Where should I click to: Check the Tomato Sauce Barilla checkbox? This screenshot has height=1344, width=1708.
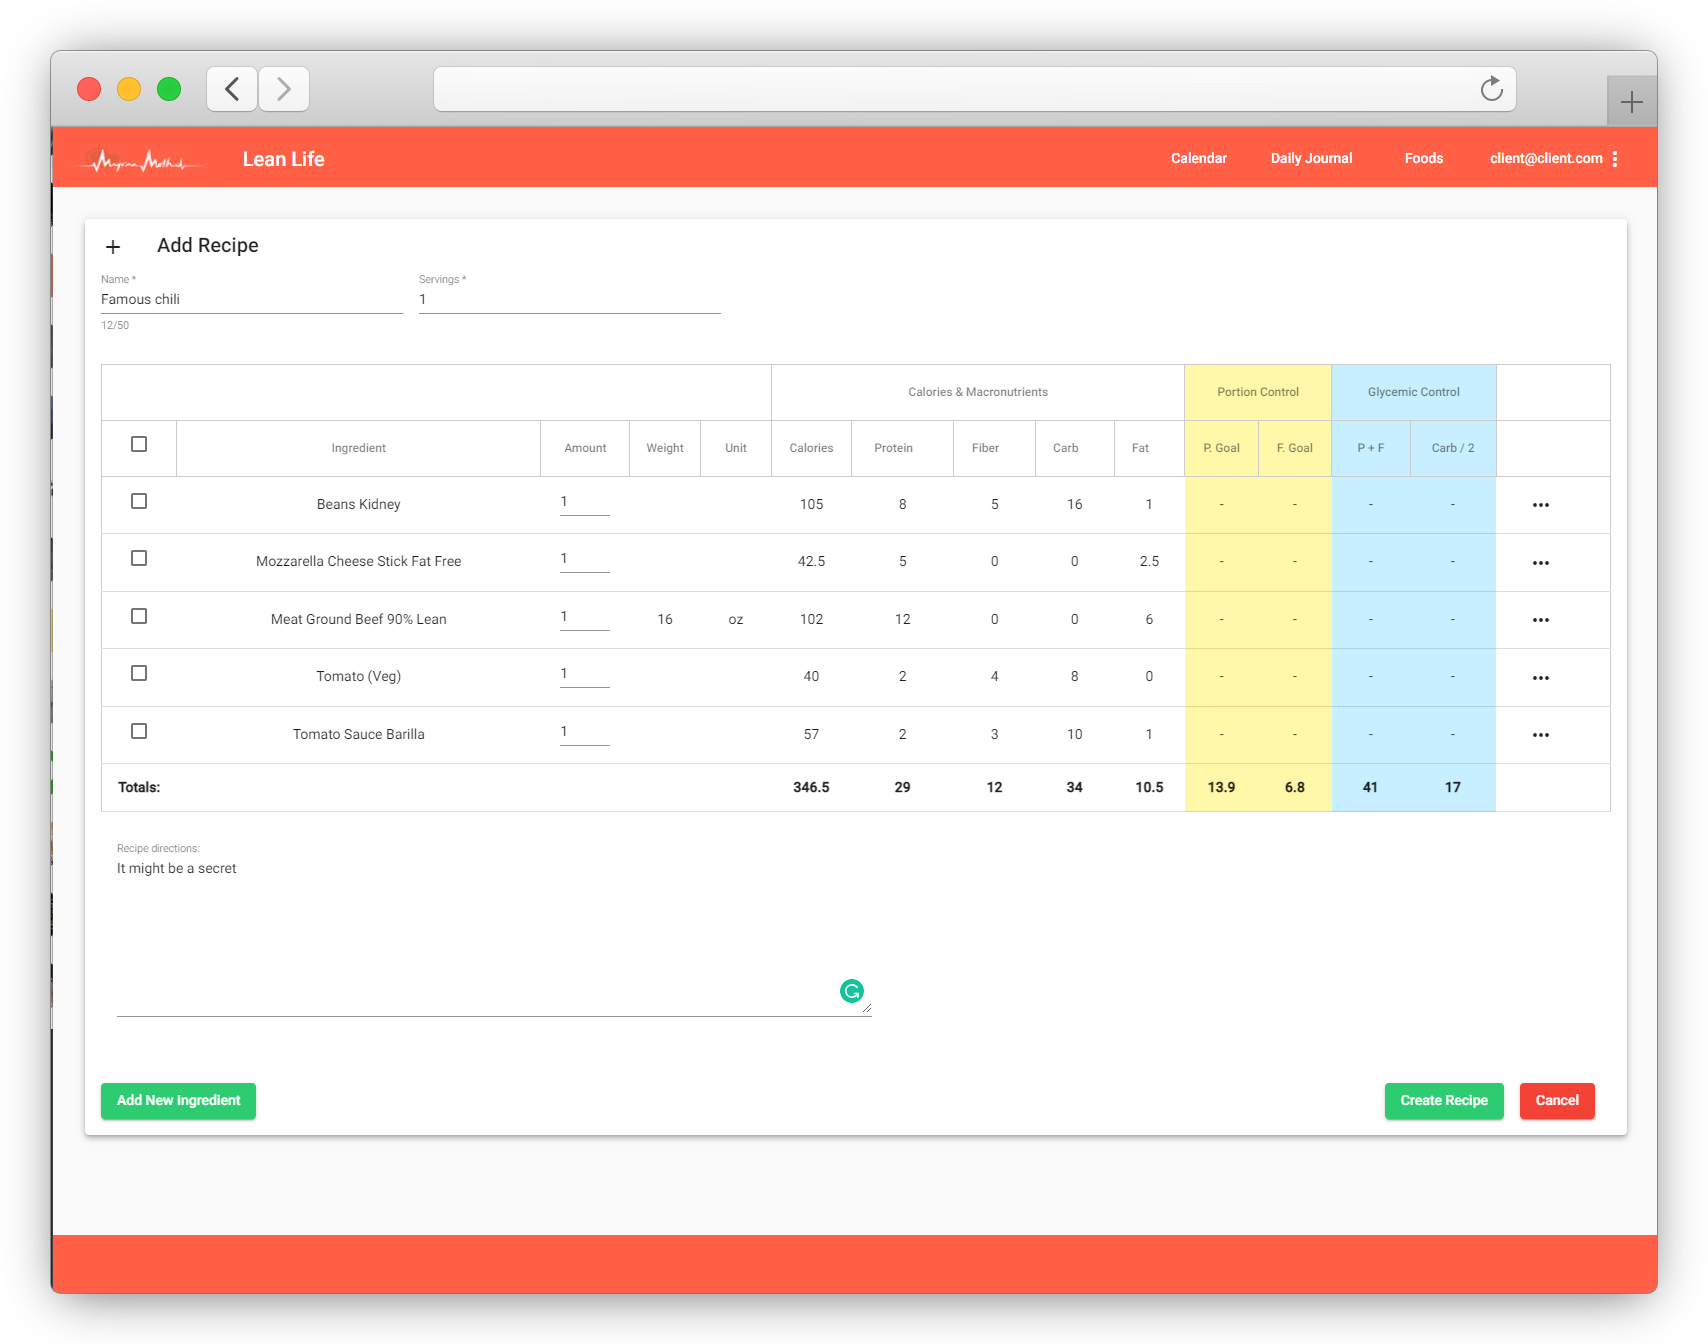click(139, 731)
